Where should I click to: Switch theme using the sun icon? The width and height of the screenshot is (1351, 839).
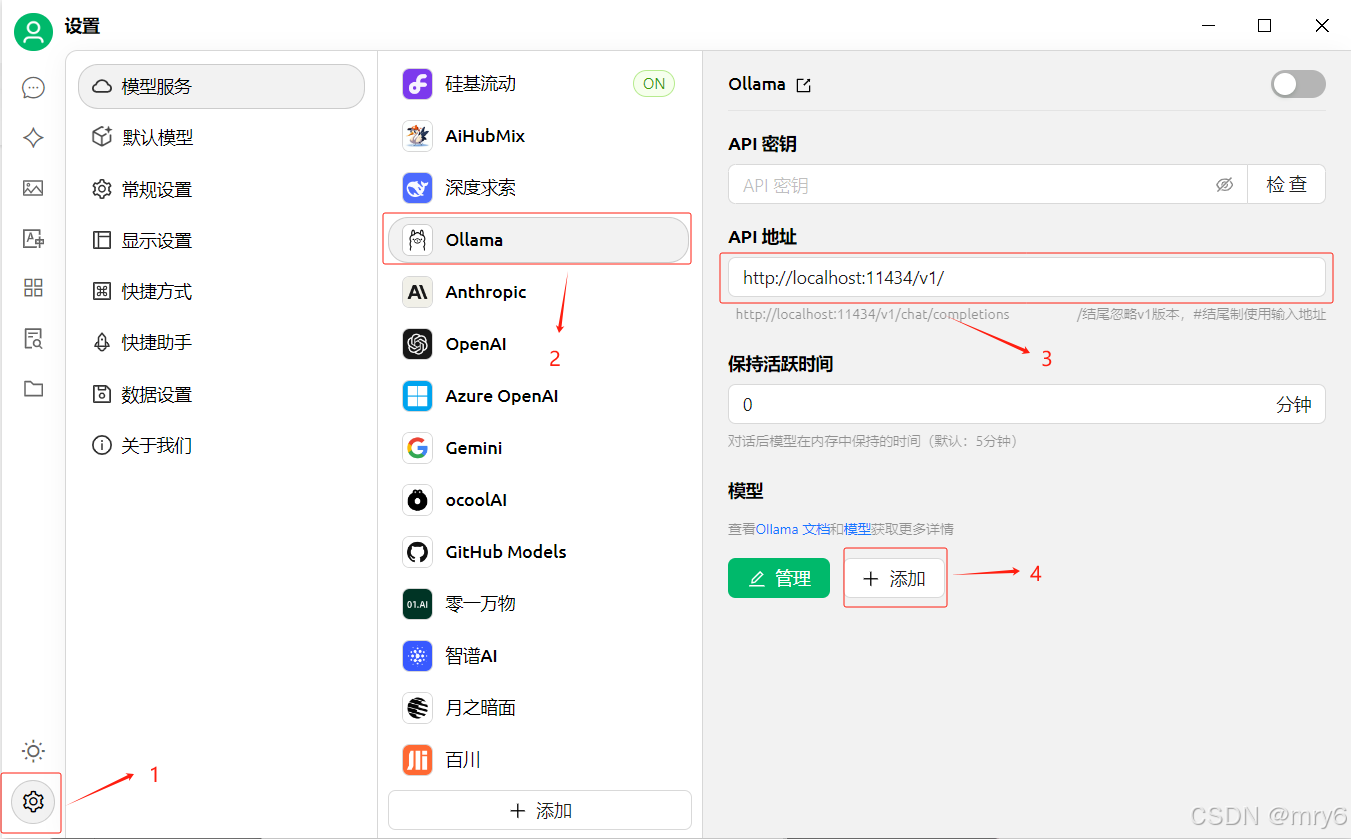pos(33,751)
